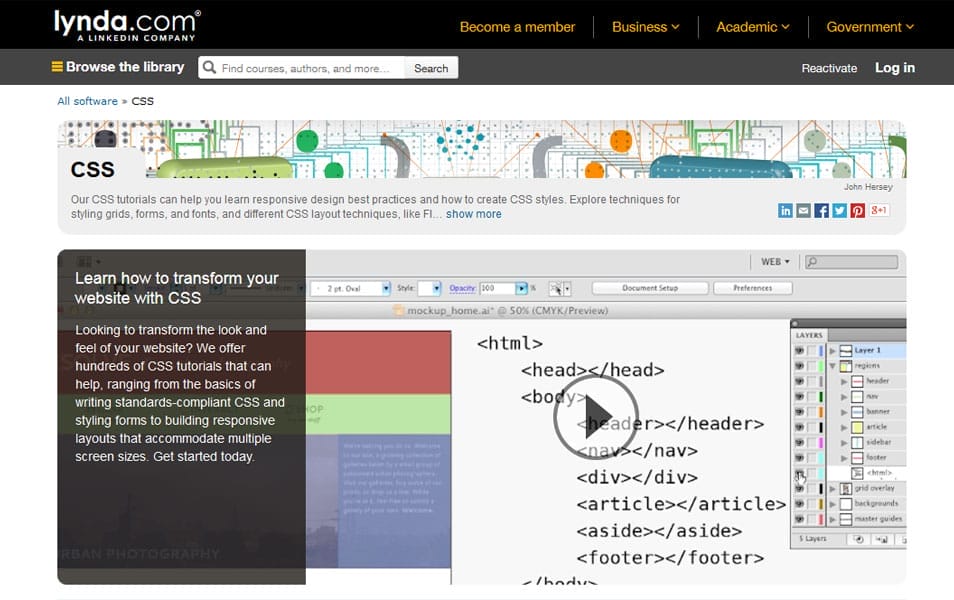Screen dimensions: 954x600
Task: Open the Pinterest sharing icon
Action: coord(857,210)
